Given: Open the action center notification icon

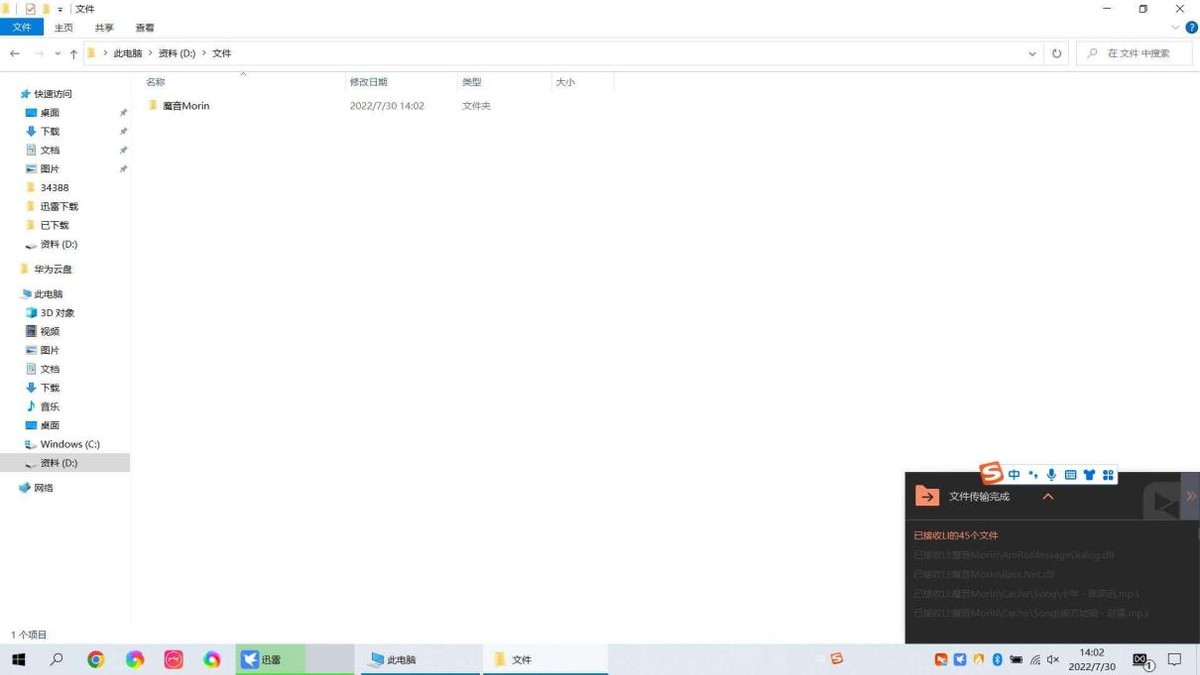Looking at the screenshot, I should click(x=1175, y=659).
